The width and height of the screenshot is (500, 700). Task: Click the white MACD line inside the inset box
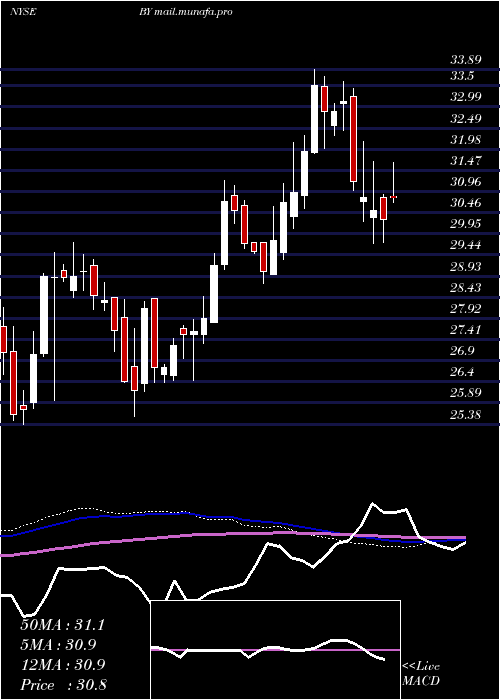[268, 650]
